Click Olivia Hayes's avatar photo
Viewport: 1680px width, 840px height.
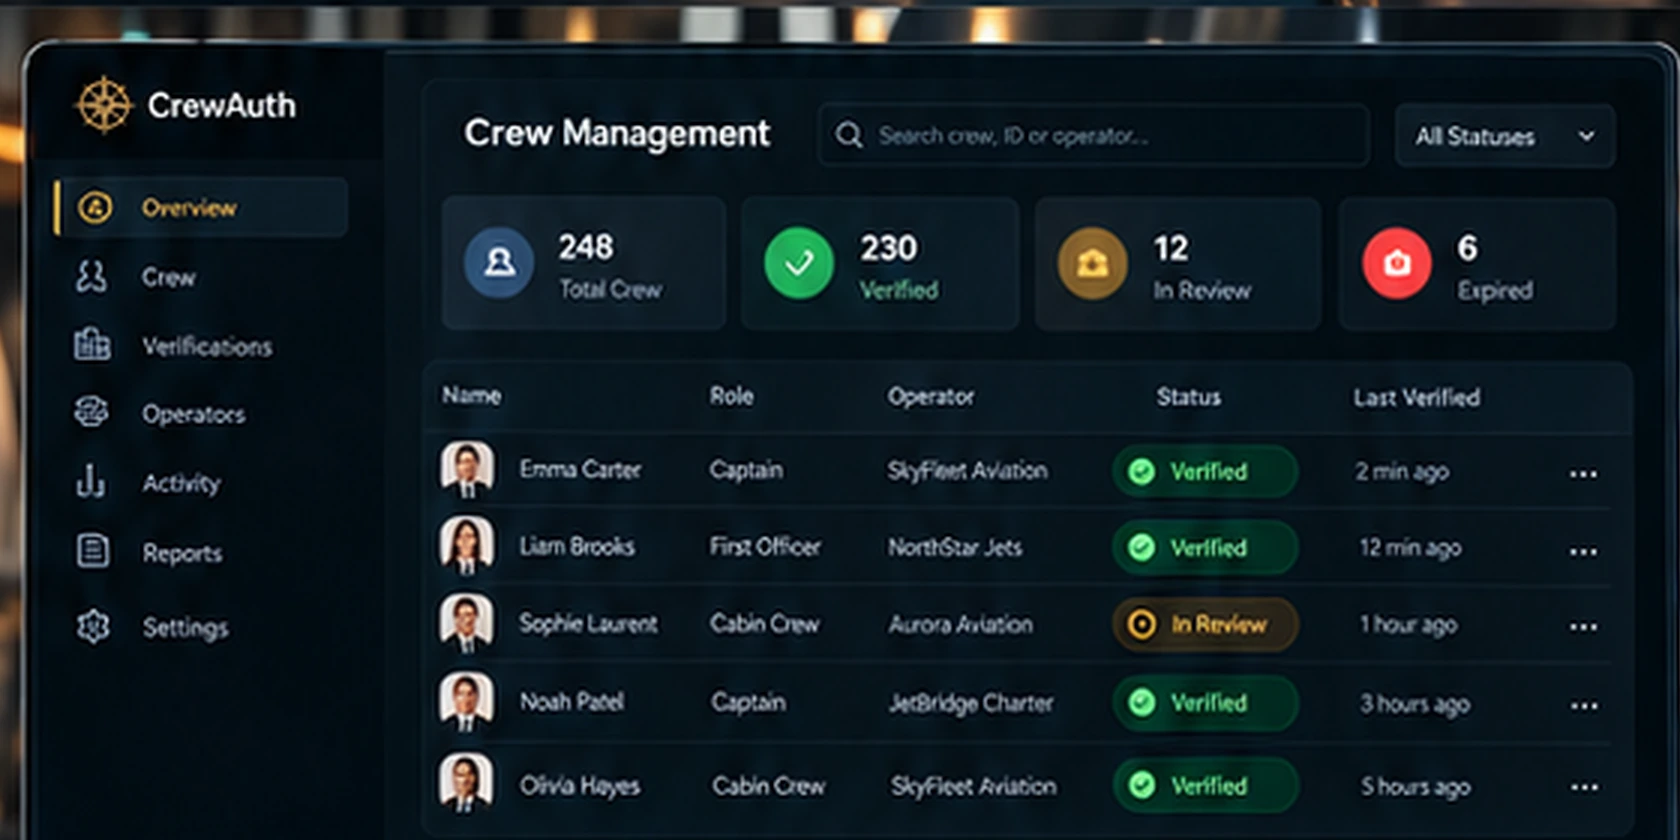tap(467, 784)
